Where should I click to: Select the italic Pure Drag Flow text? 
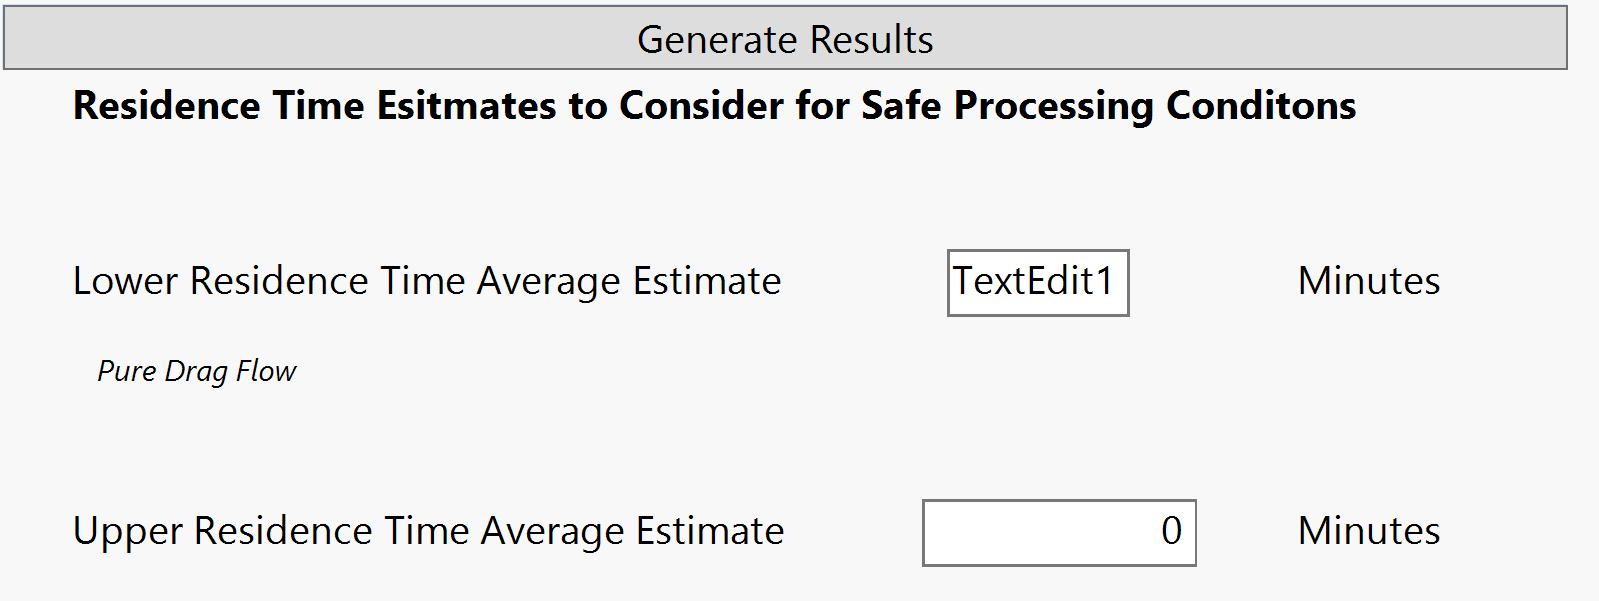(196, 370)
